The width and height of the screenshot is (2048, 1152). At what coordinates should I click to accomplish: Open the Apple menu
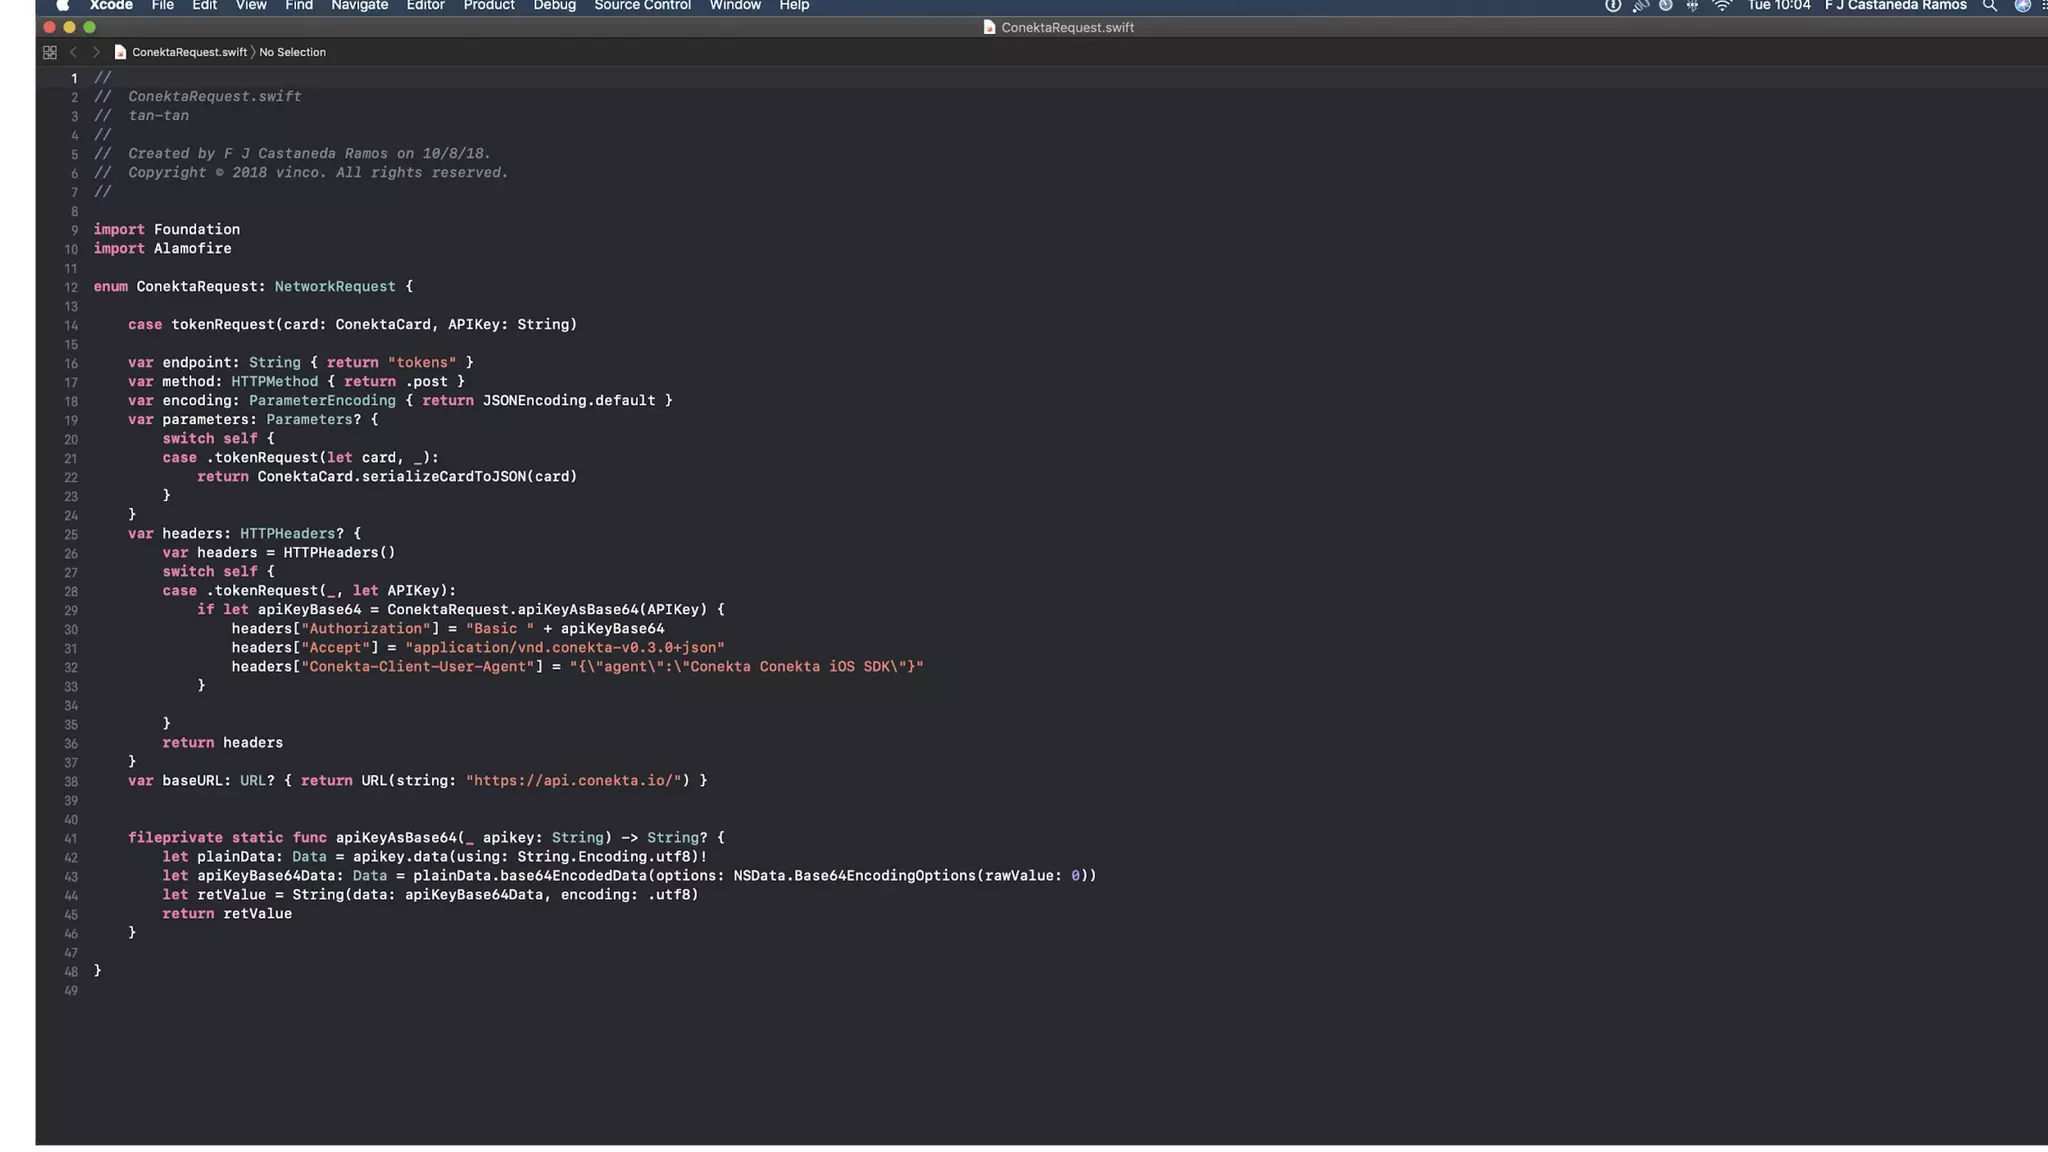pos(62,6)
